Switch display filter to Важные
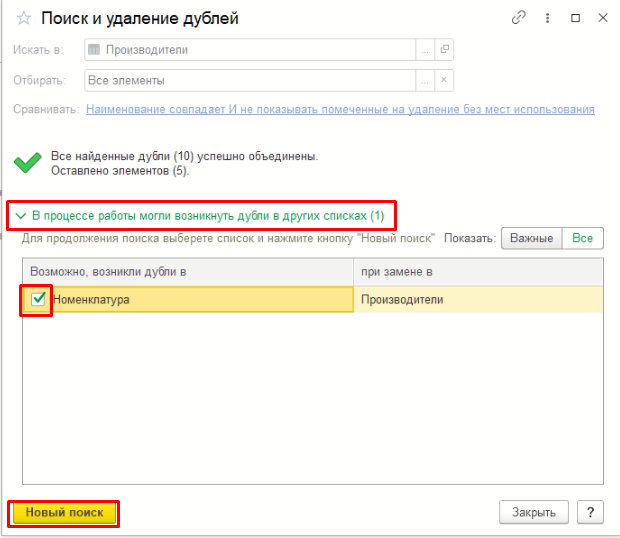 point(531,238)
